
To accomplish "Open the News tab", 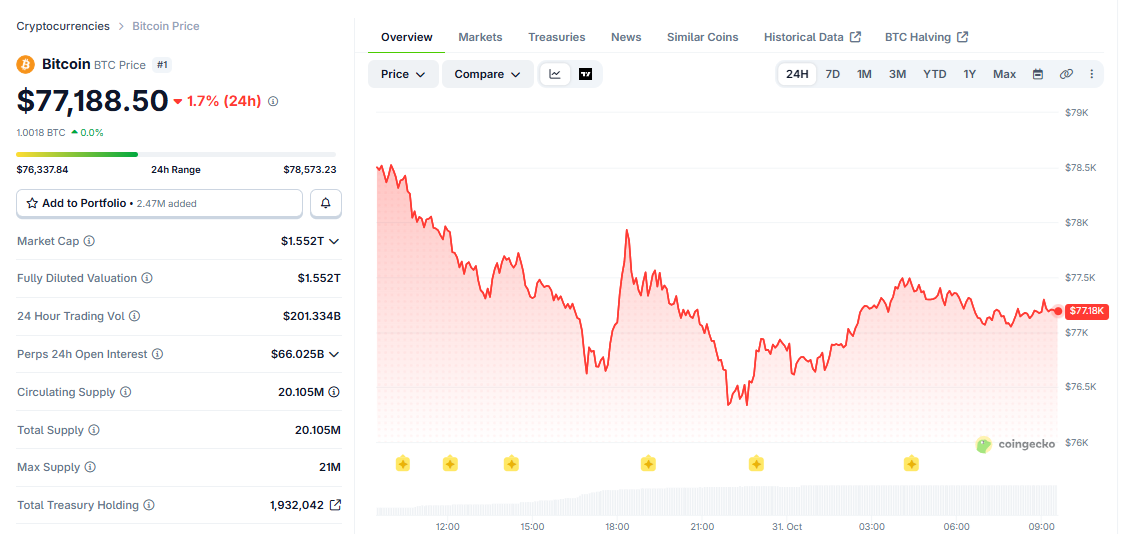I will 626,37.
